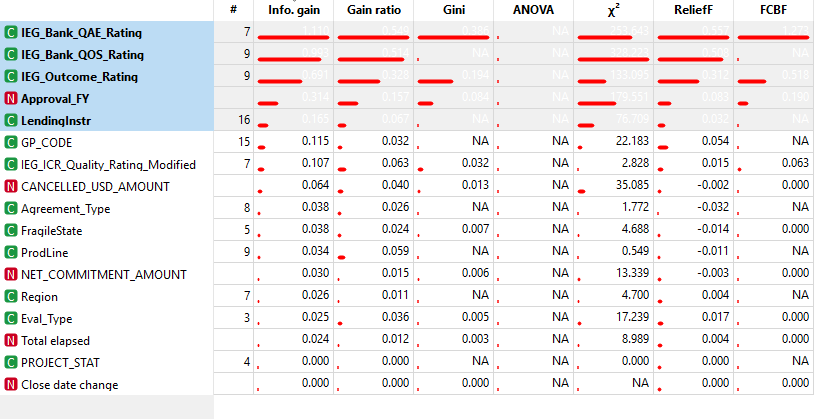Click Total elapsed χ² value 8.989
823x419 pixels.
(636, 339)
